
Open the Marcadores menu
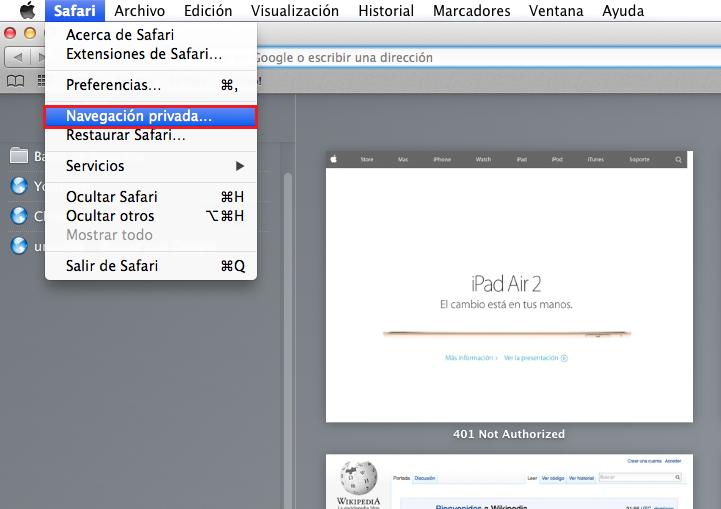(471, 11)
